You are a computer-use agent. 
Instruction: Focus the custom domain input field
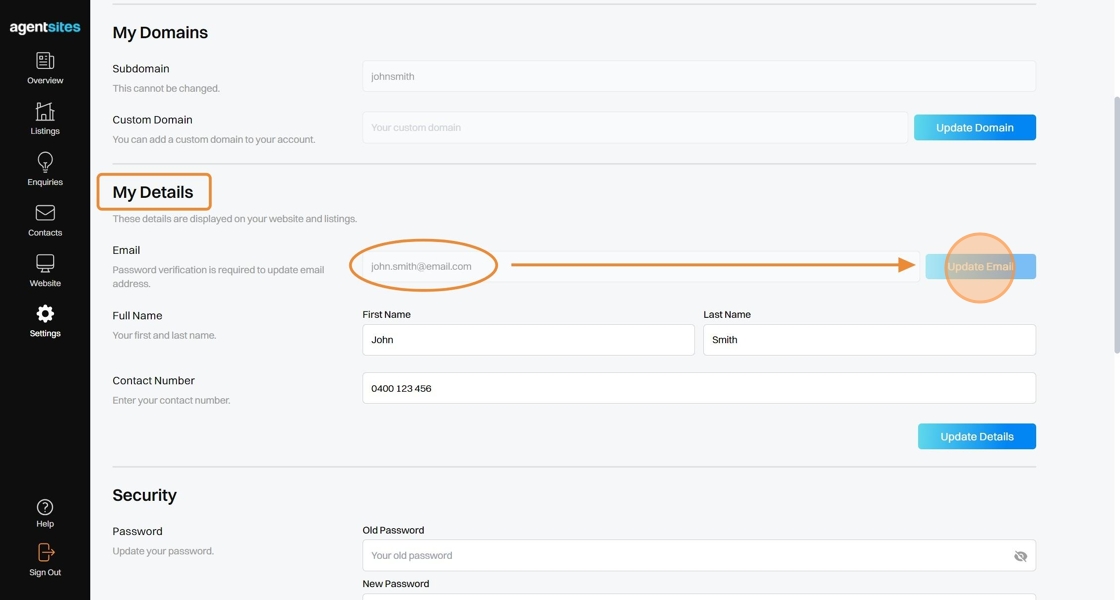pos(635,128)
